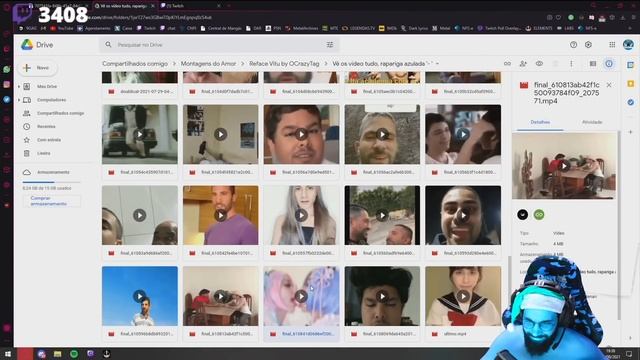Toggle the view details info icon
This screenshot has height=360, width=640.
click(x=609, y=64)
